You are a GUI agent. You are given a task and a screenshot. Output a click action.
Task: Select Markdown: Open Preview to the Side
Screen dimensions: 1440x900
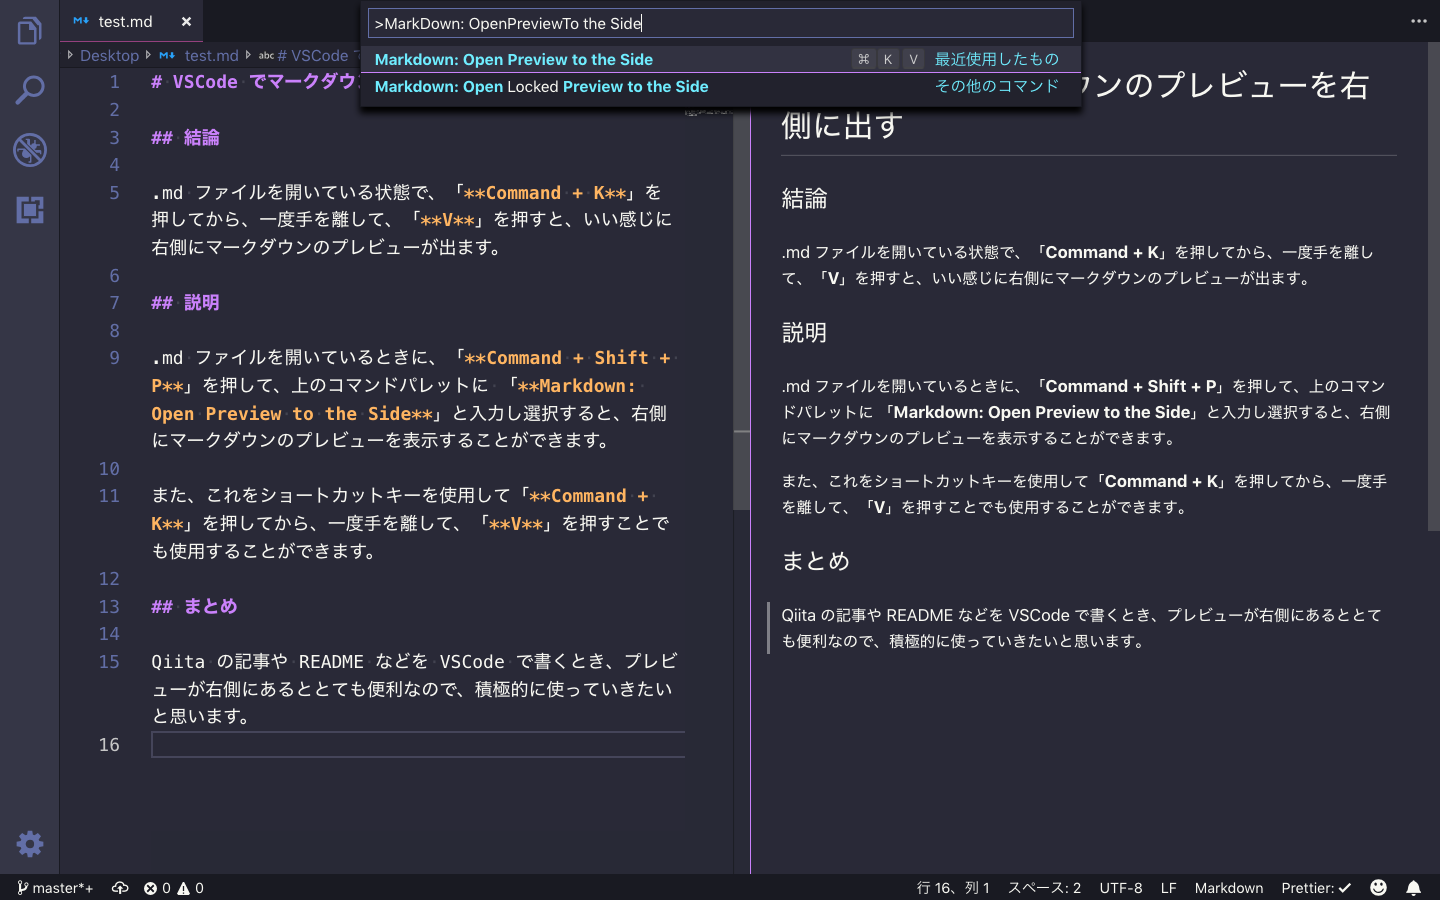pyautogui.click(x=513, y=59)
